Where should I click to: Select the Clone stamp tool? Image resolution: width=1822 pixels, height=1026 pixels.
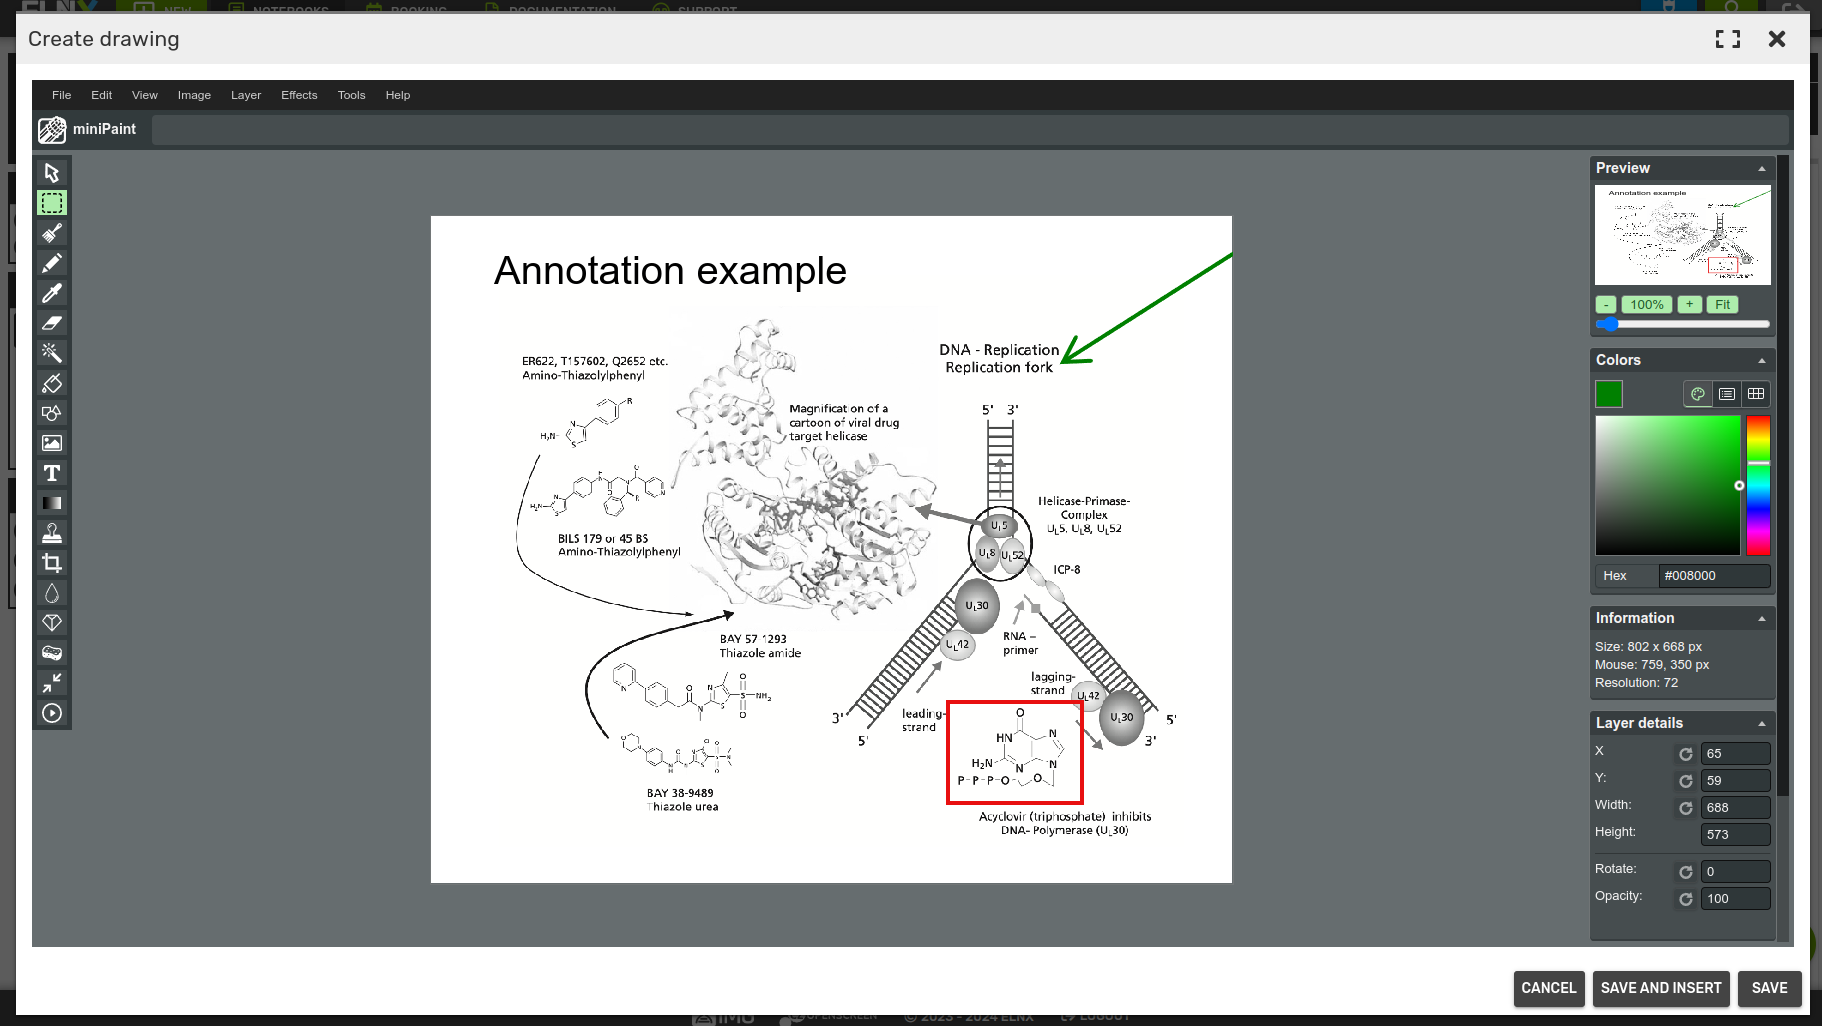tap(52, 533)
